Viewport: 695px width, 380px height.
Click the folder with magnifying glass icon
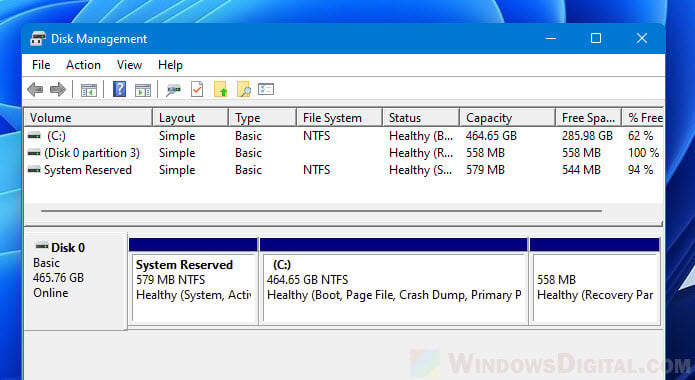(x=244, y=89)
